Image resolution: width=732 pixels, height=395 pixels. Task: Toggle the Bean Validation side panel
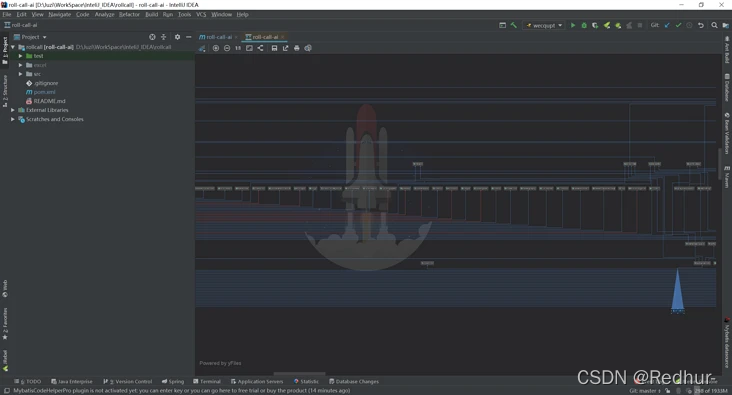coord(727,133)
